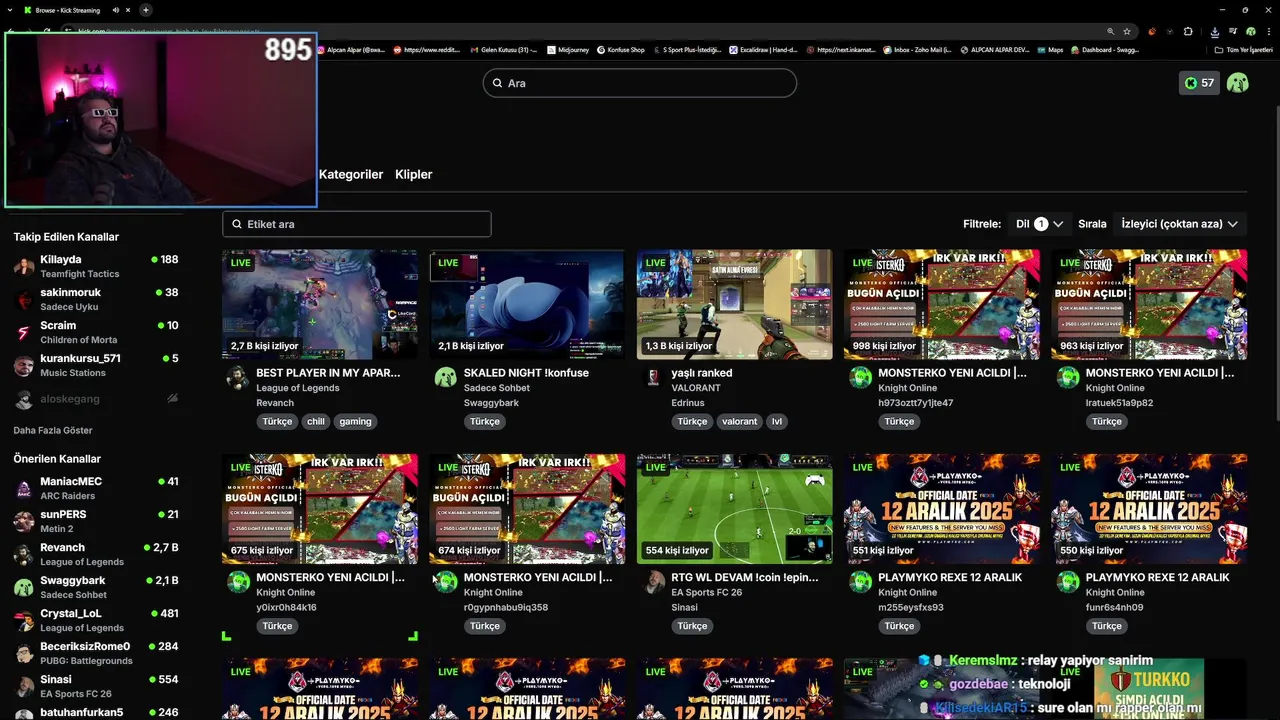Open the Revanch avatar next to BEST PLAYER stream
Image resolution: width=1280 pixels, height=720 pixels.
[237, 377]
